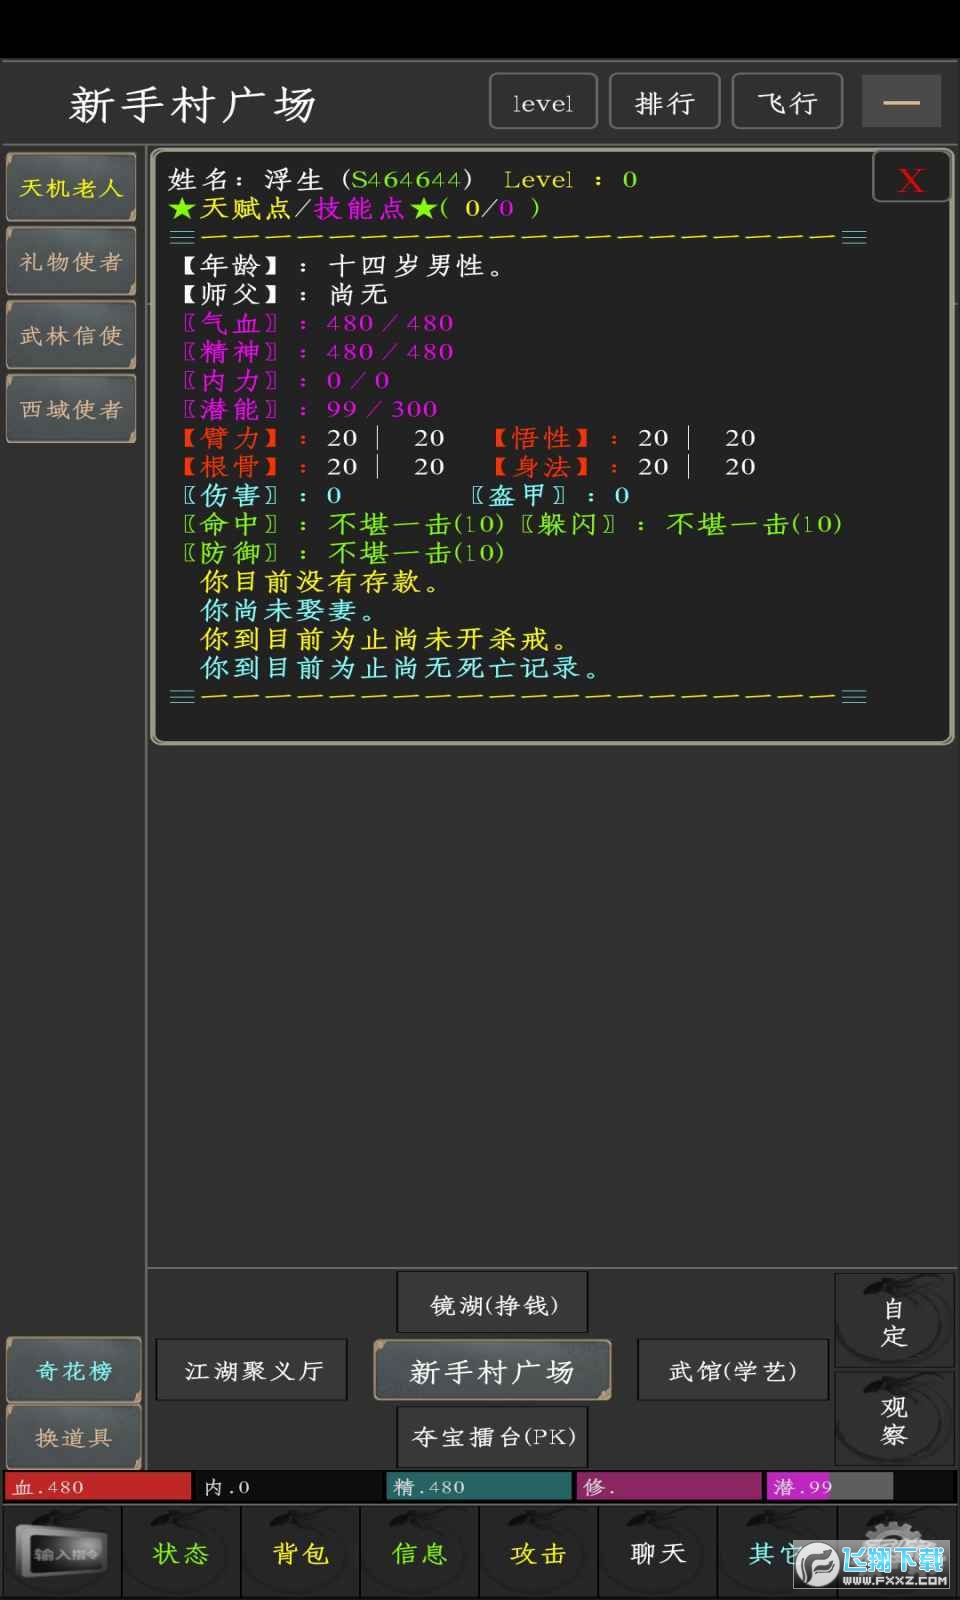Select the 礼物使者 gift messenger
960x1600 pixels.
pos(71,262)
